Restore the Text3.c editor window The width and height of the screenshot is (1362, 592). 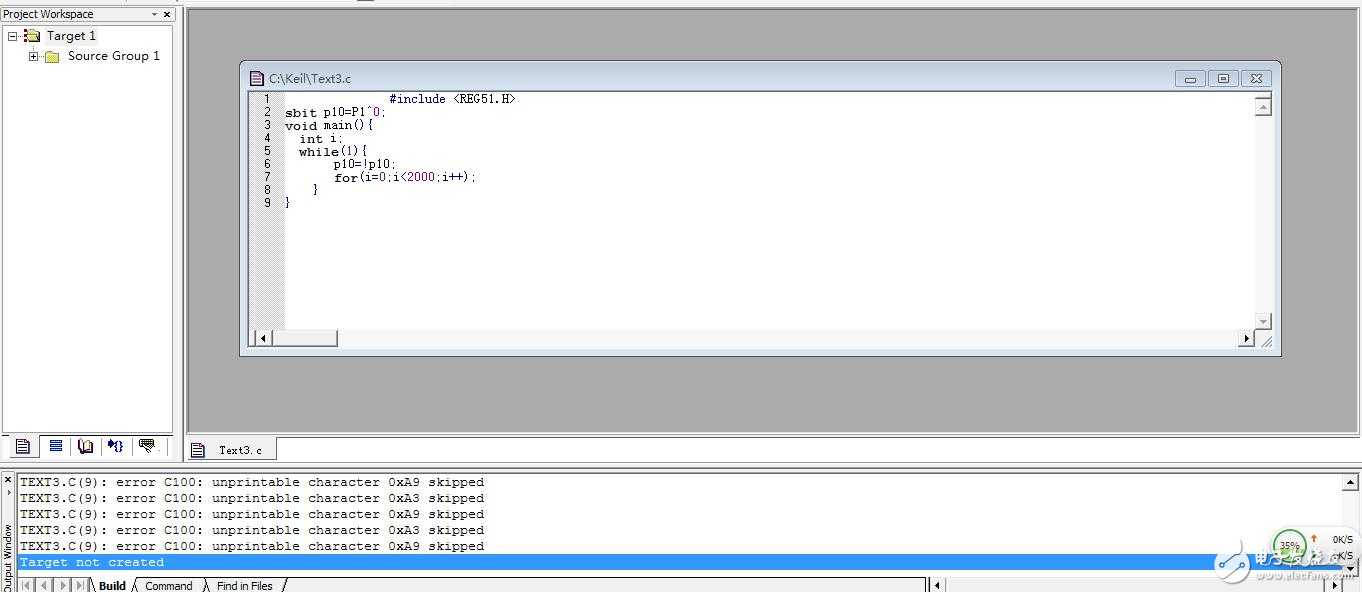[x=1223, y=79]
